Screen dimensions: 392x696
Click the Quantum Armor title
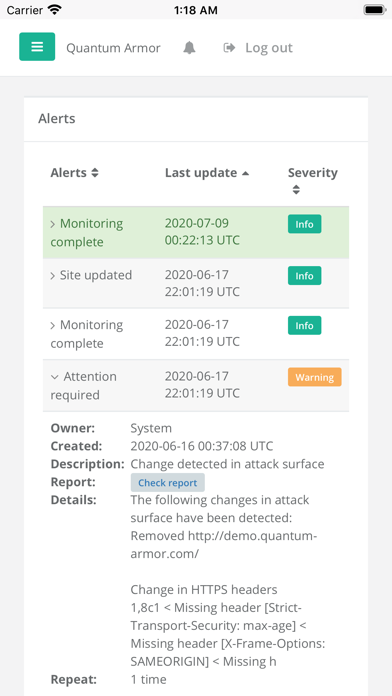tap(113, 47)
